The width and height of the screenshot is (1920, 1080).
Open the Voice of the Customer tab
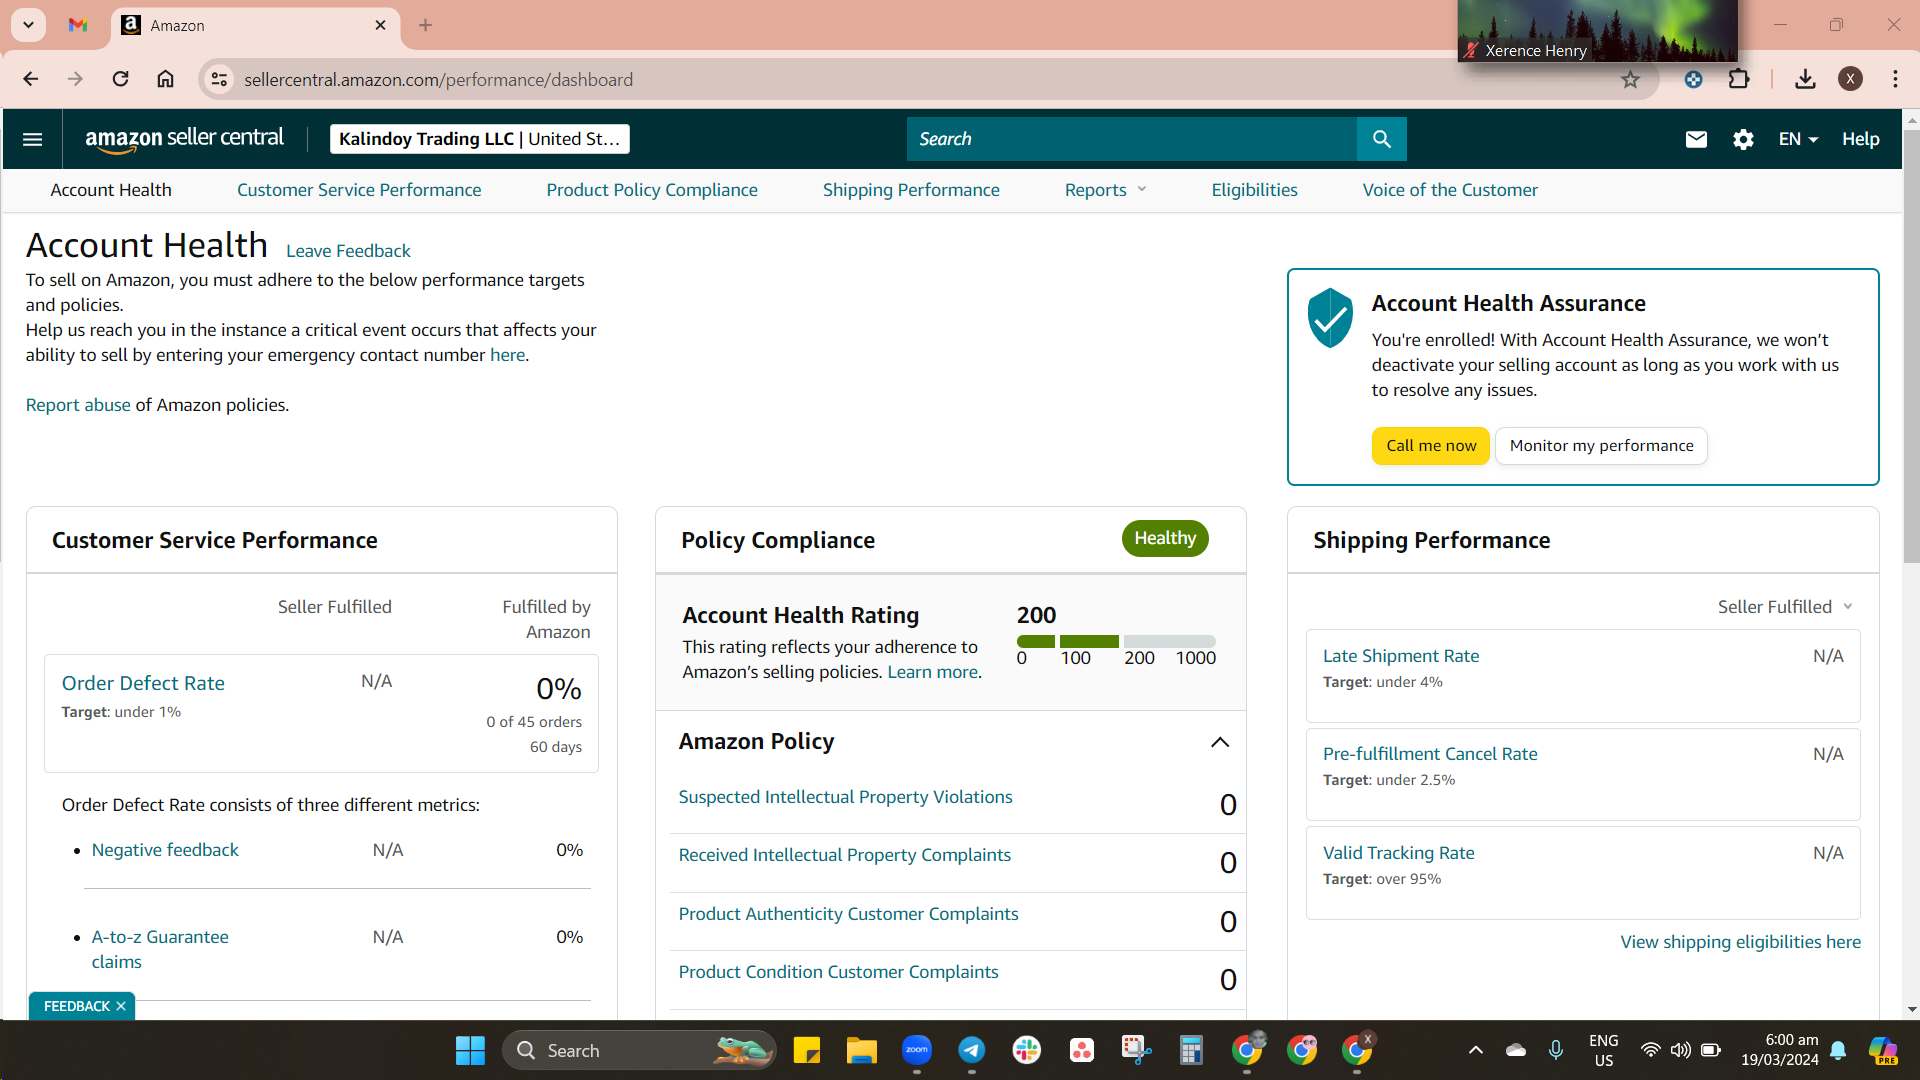[1450, 190]
